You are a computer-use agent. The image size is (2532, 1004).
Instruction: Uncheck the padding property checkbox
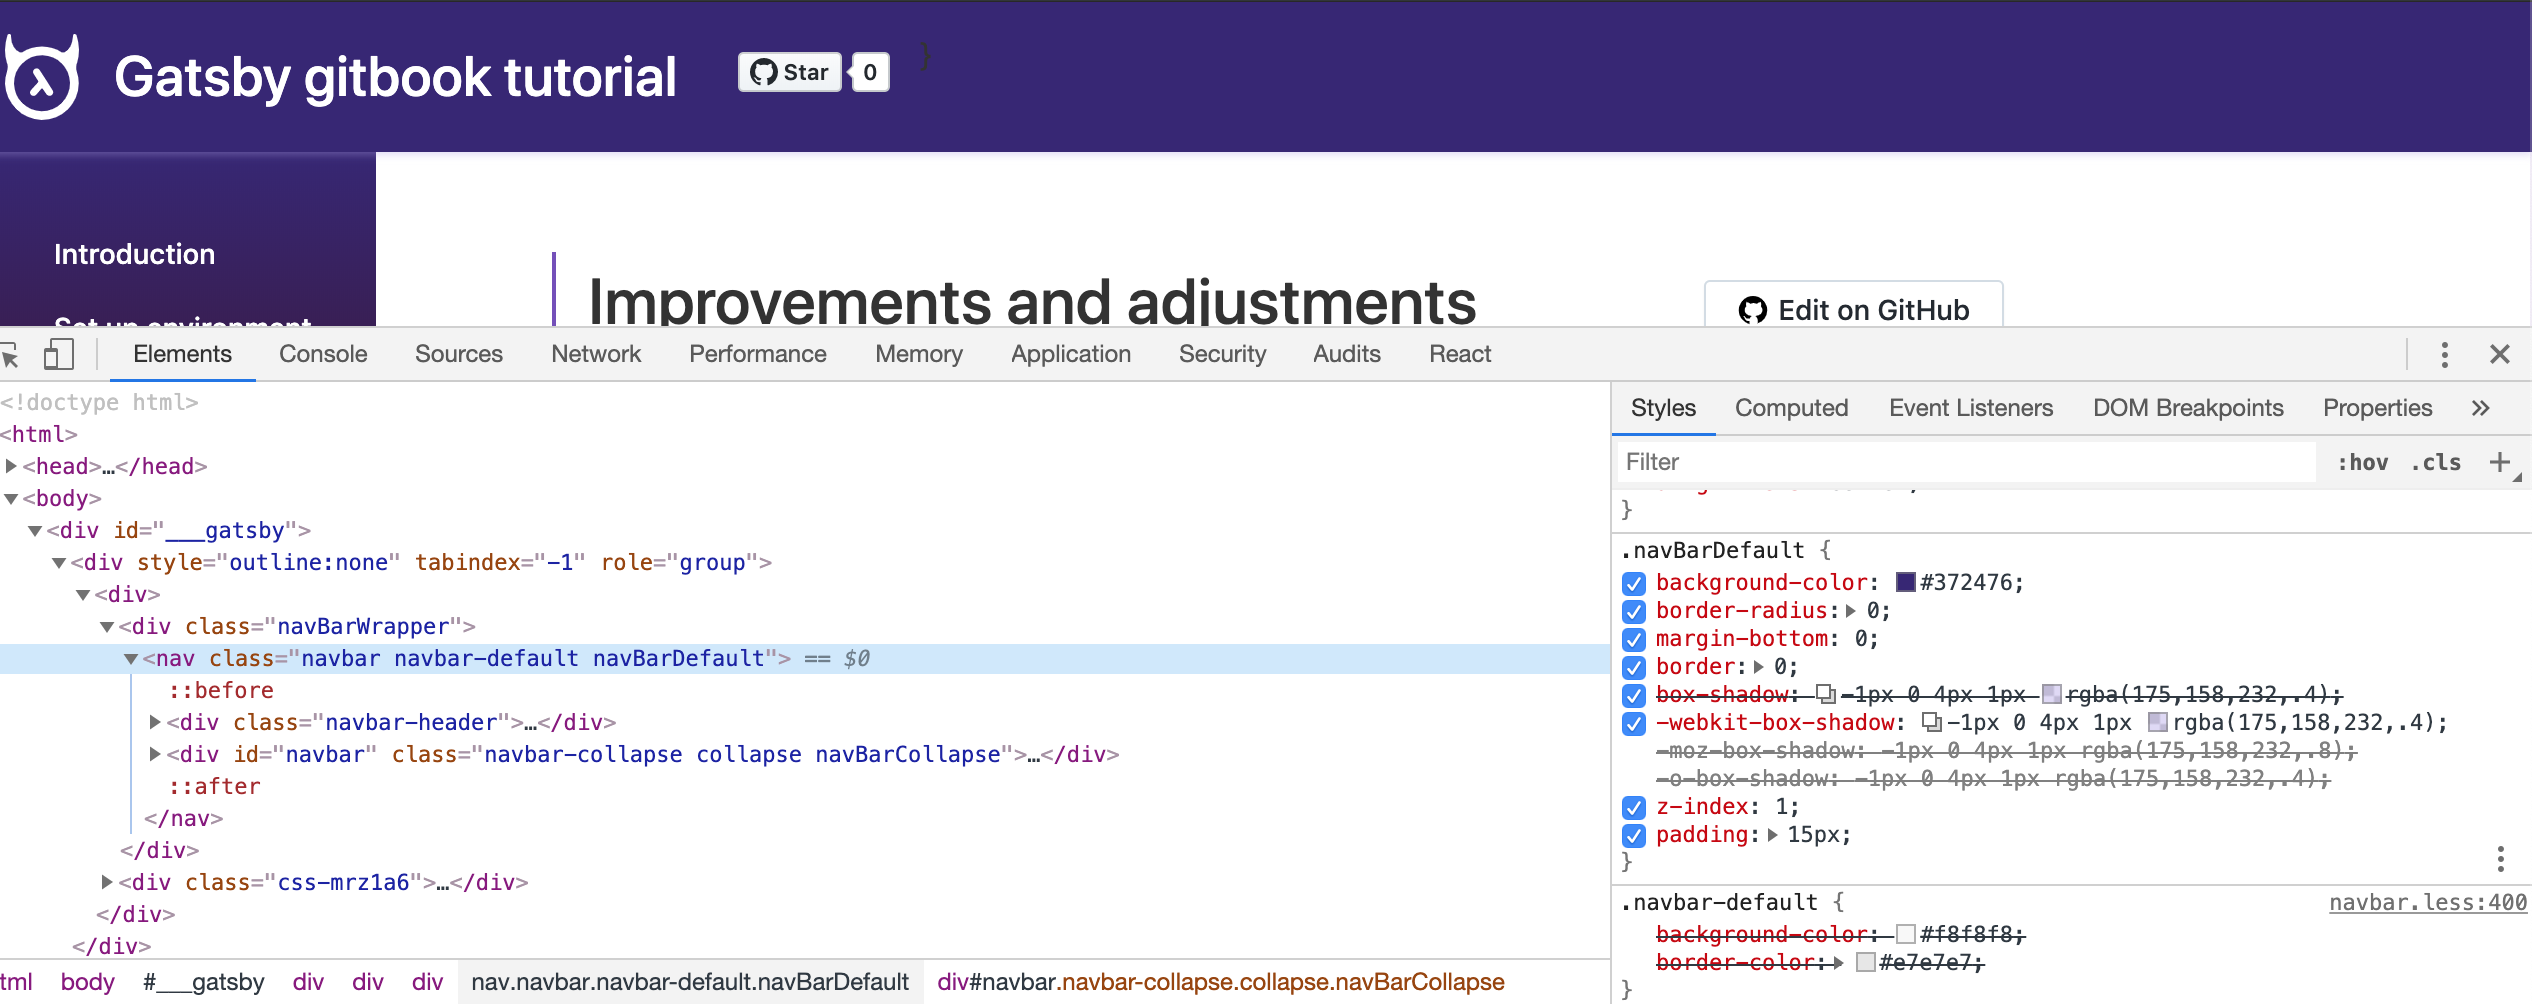click(x=1634, y=835)
